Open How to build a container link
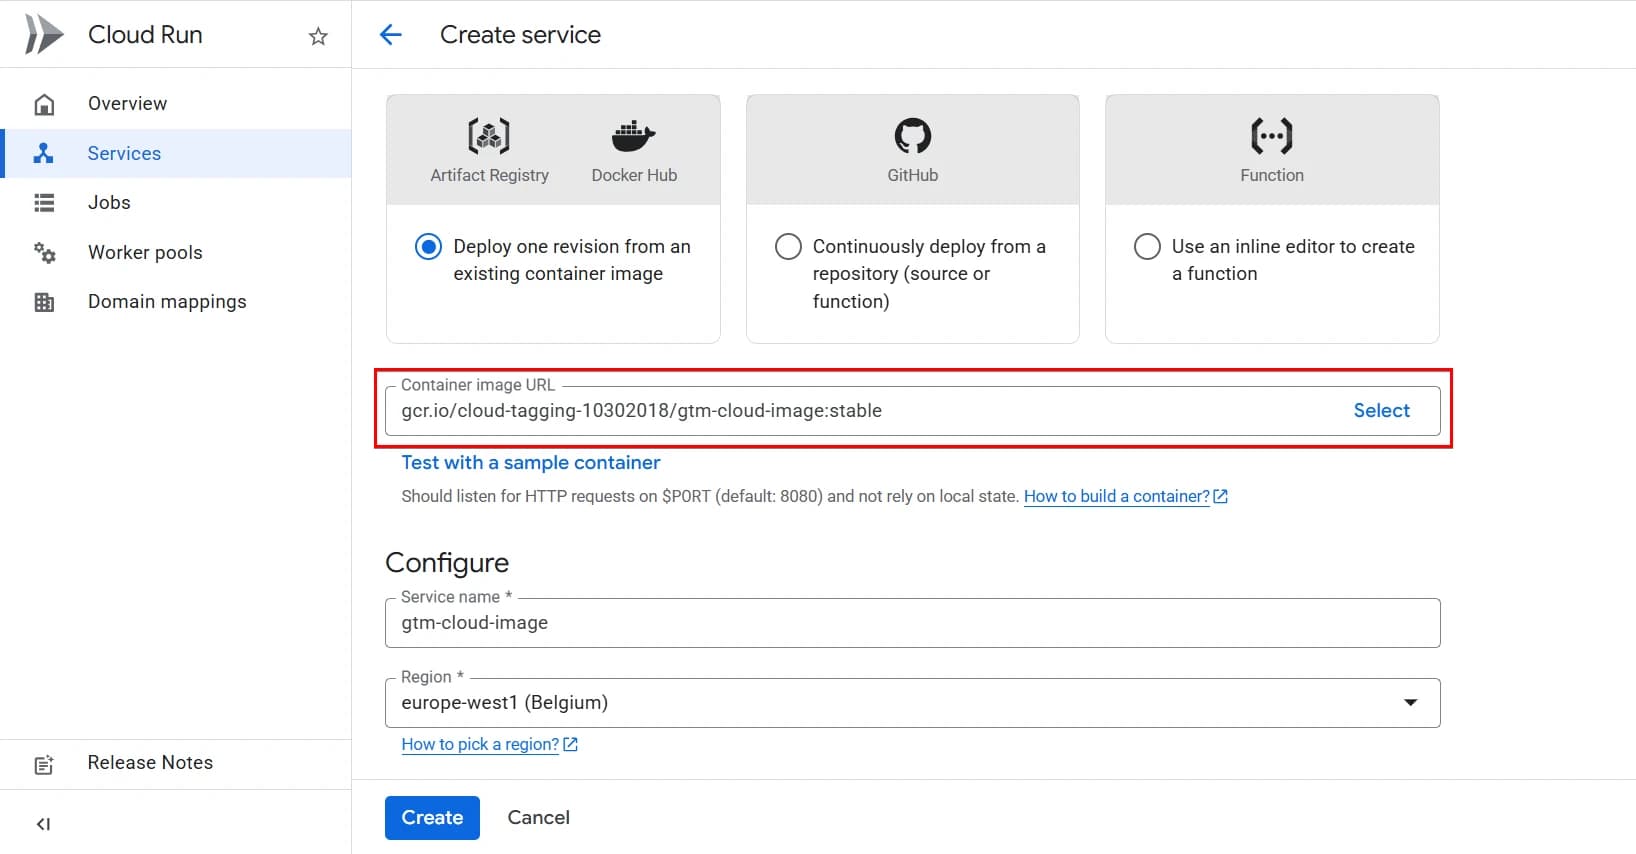This screenshot has height=854, width=1636. [1116, 497]
